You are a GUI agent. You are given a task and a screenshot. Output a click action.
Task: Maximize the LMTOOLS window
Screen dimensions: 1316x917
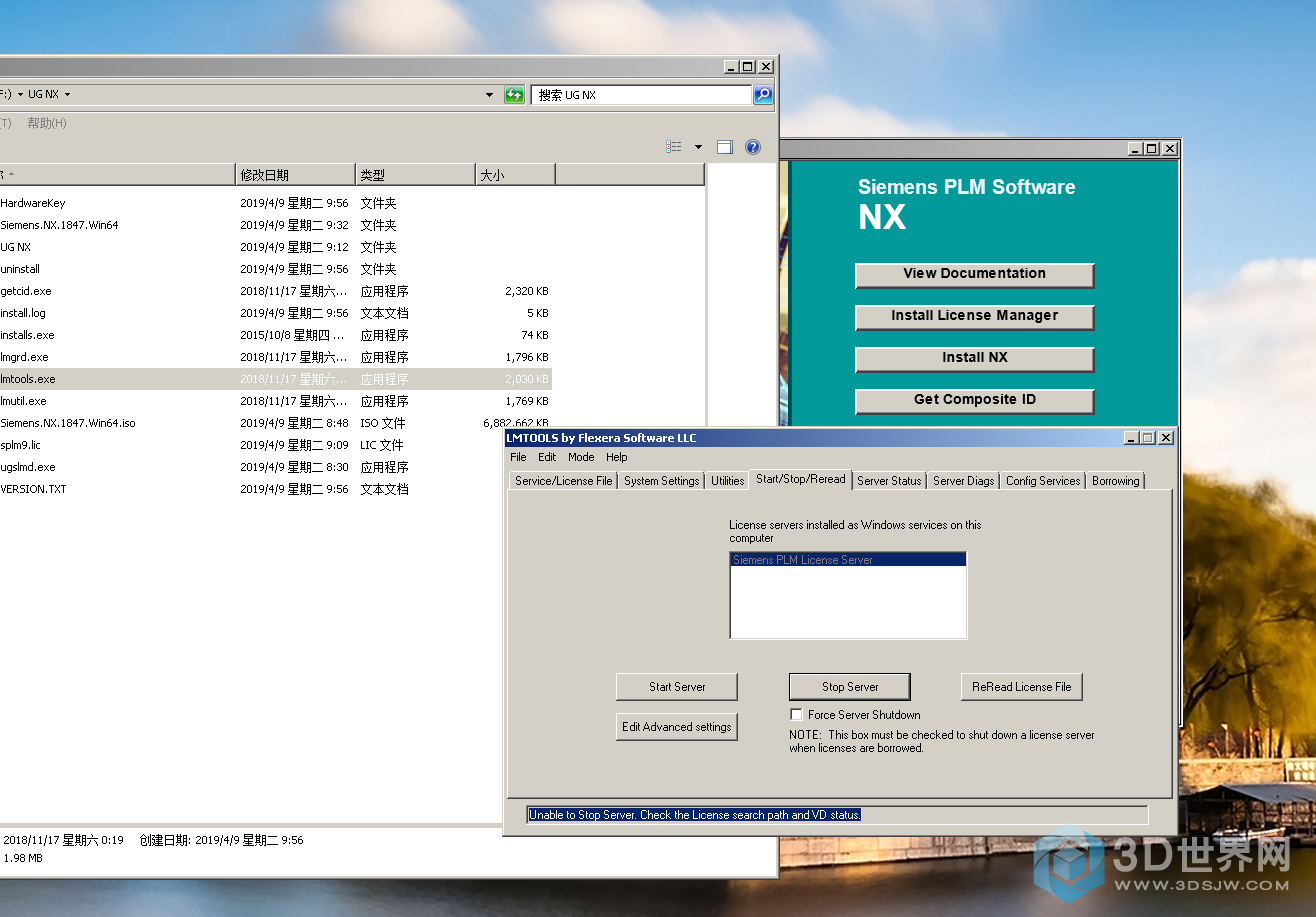pyautogui.click(x=1148, y=438)
